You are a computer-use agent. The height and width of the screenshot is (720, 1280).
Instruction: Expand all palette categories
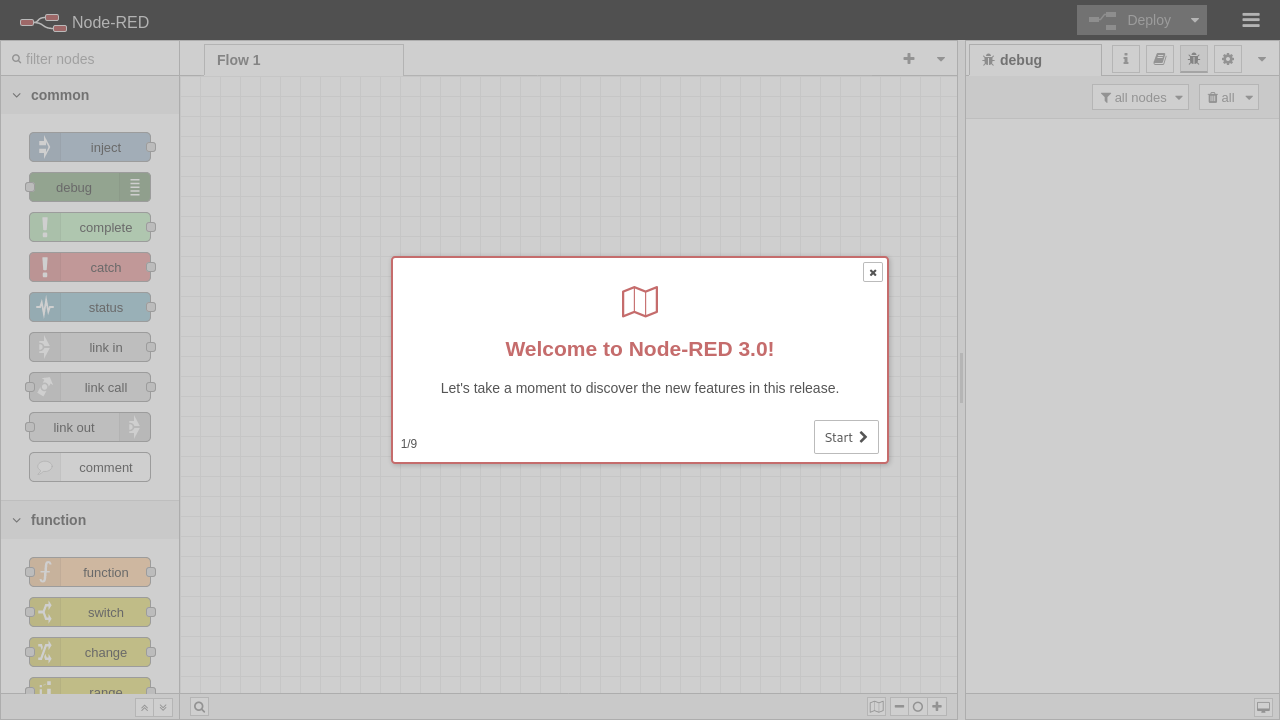click(163, 707)
